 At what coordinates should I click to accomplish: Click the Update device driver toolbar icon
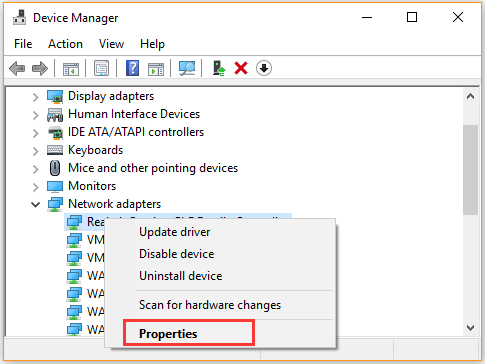click(219, 68)
